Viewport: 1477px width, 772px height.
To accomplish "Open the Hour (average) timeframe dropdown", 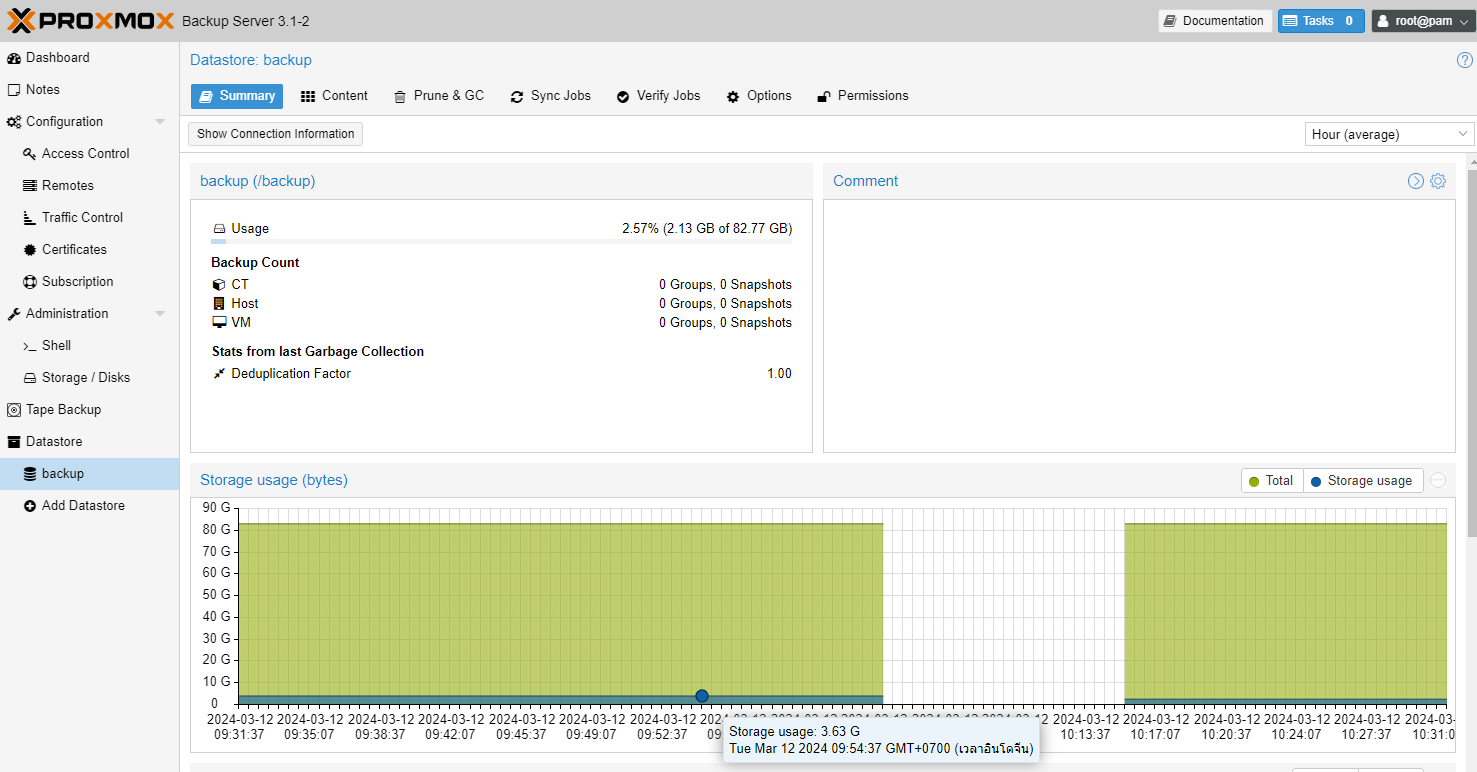I will pyautogui.click(x=1389, y=134).
